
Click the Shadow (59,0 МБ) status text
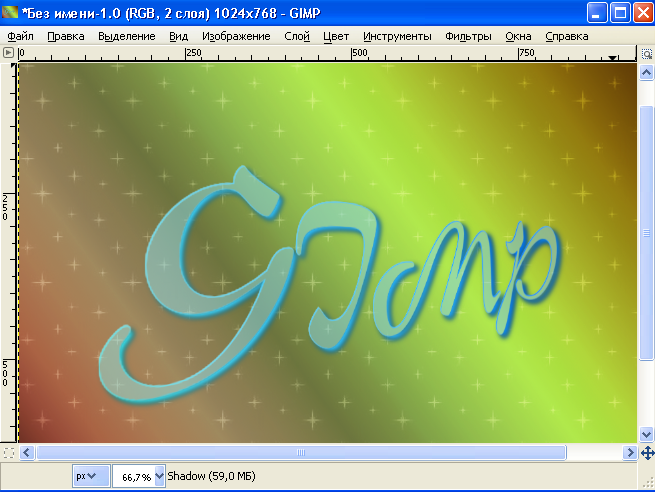[x=211, y=476]
